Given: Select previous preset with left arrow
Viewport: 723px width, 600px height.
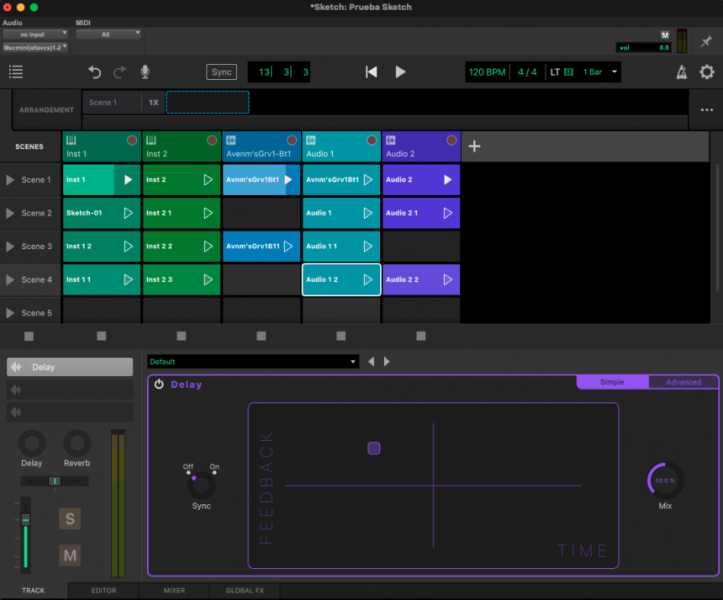Looking at the screenshot, I should tap(371, 362).
